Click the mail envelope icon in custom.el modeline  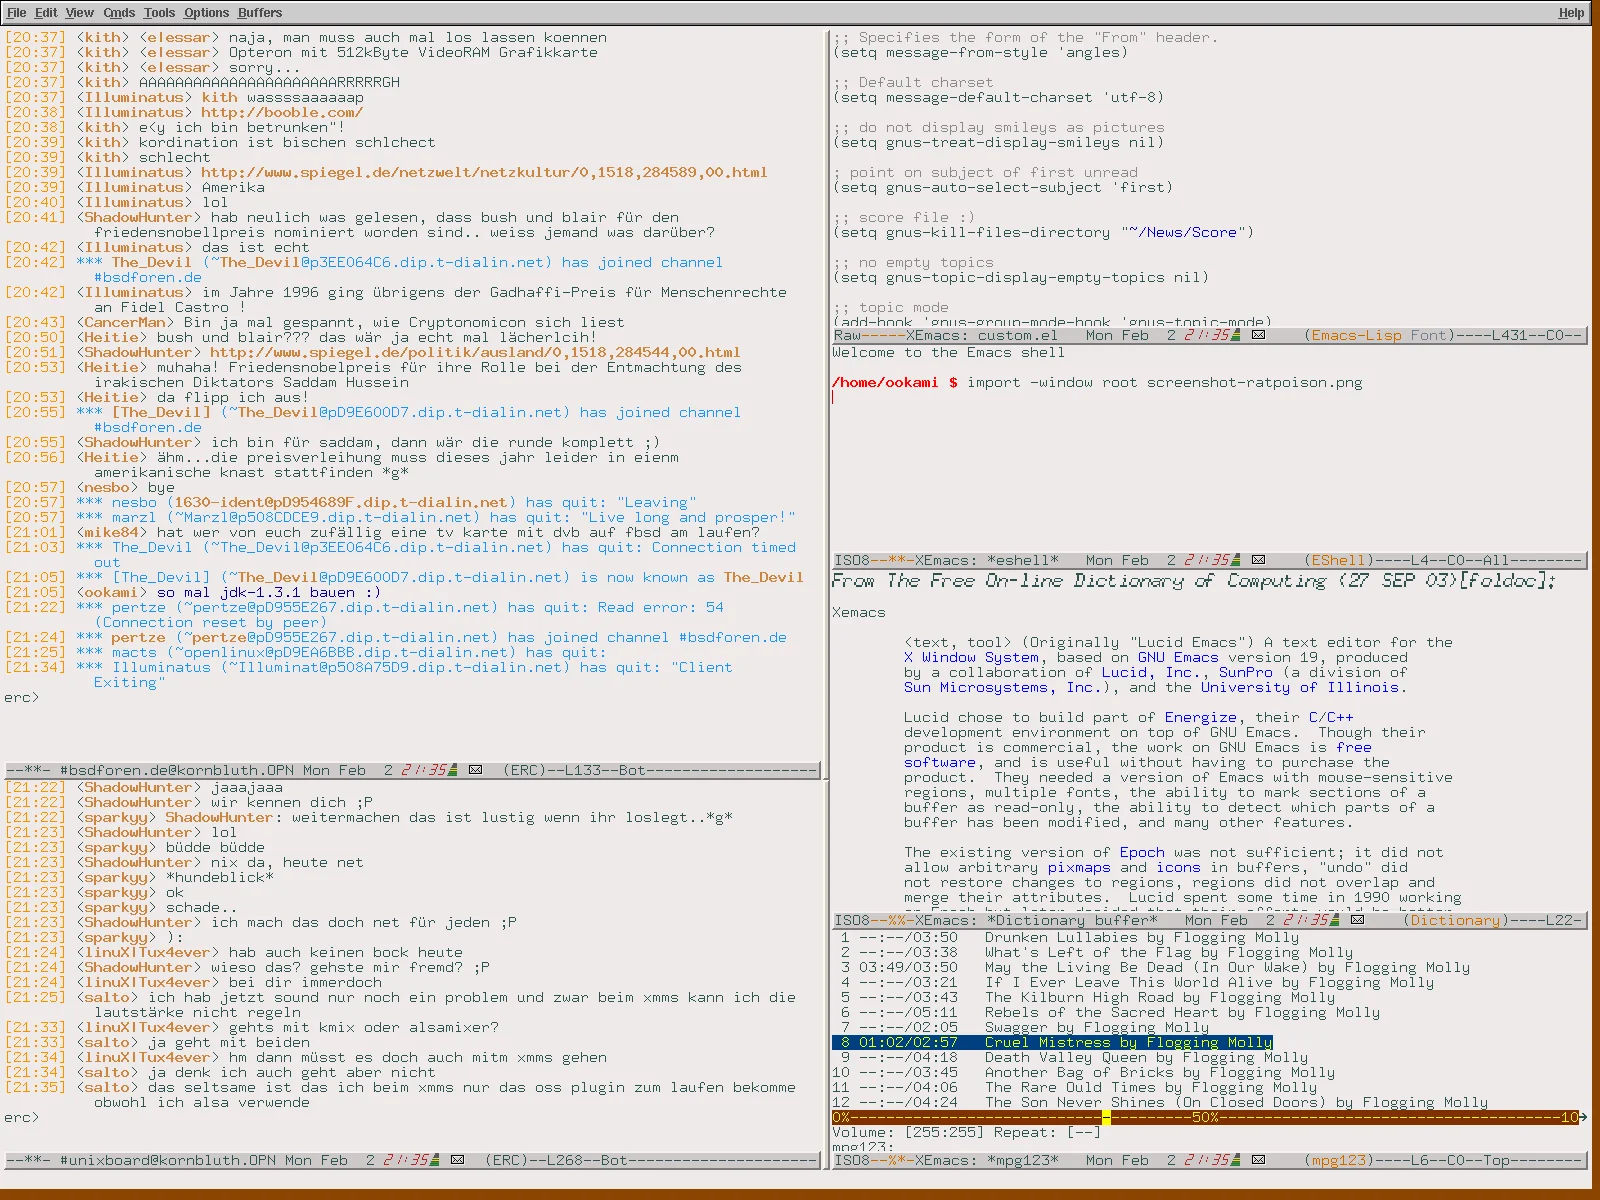tap(1258, 336)
